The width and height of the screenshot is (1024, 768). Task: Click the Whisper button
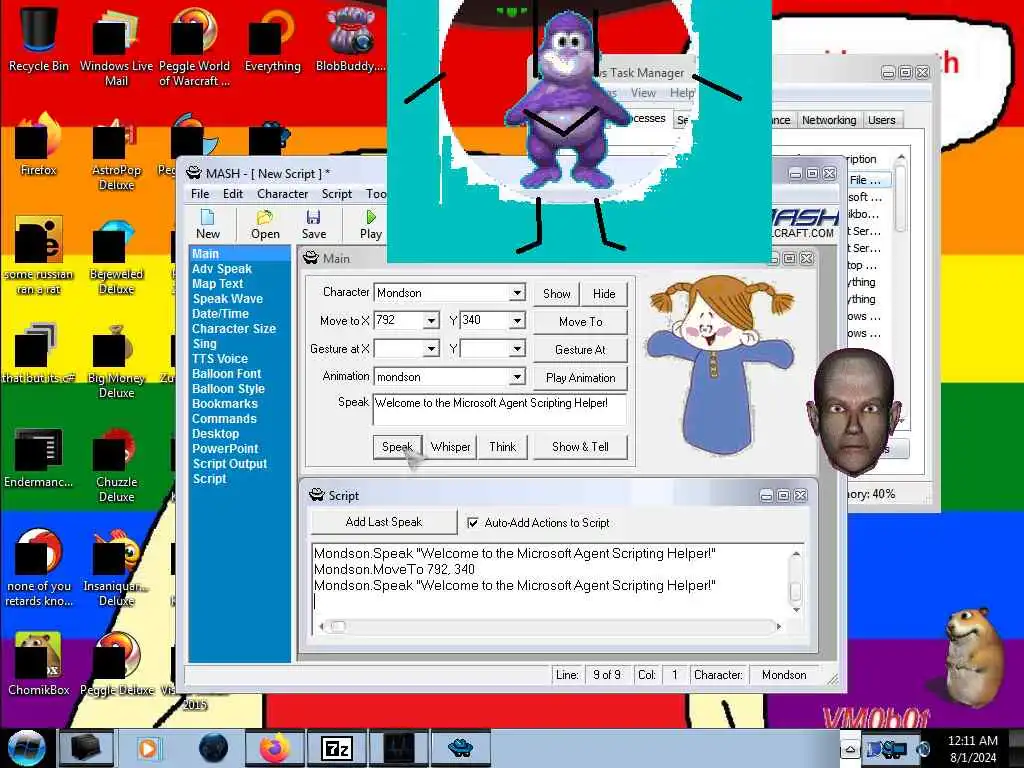(450, 447)
